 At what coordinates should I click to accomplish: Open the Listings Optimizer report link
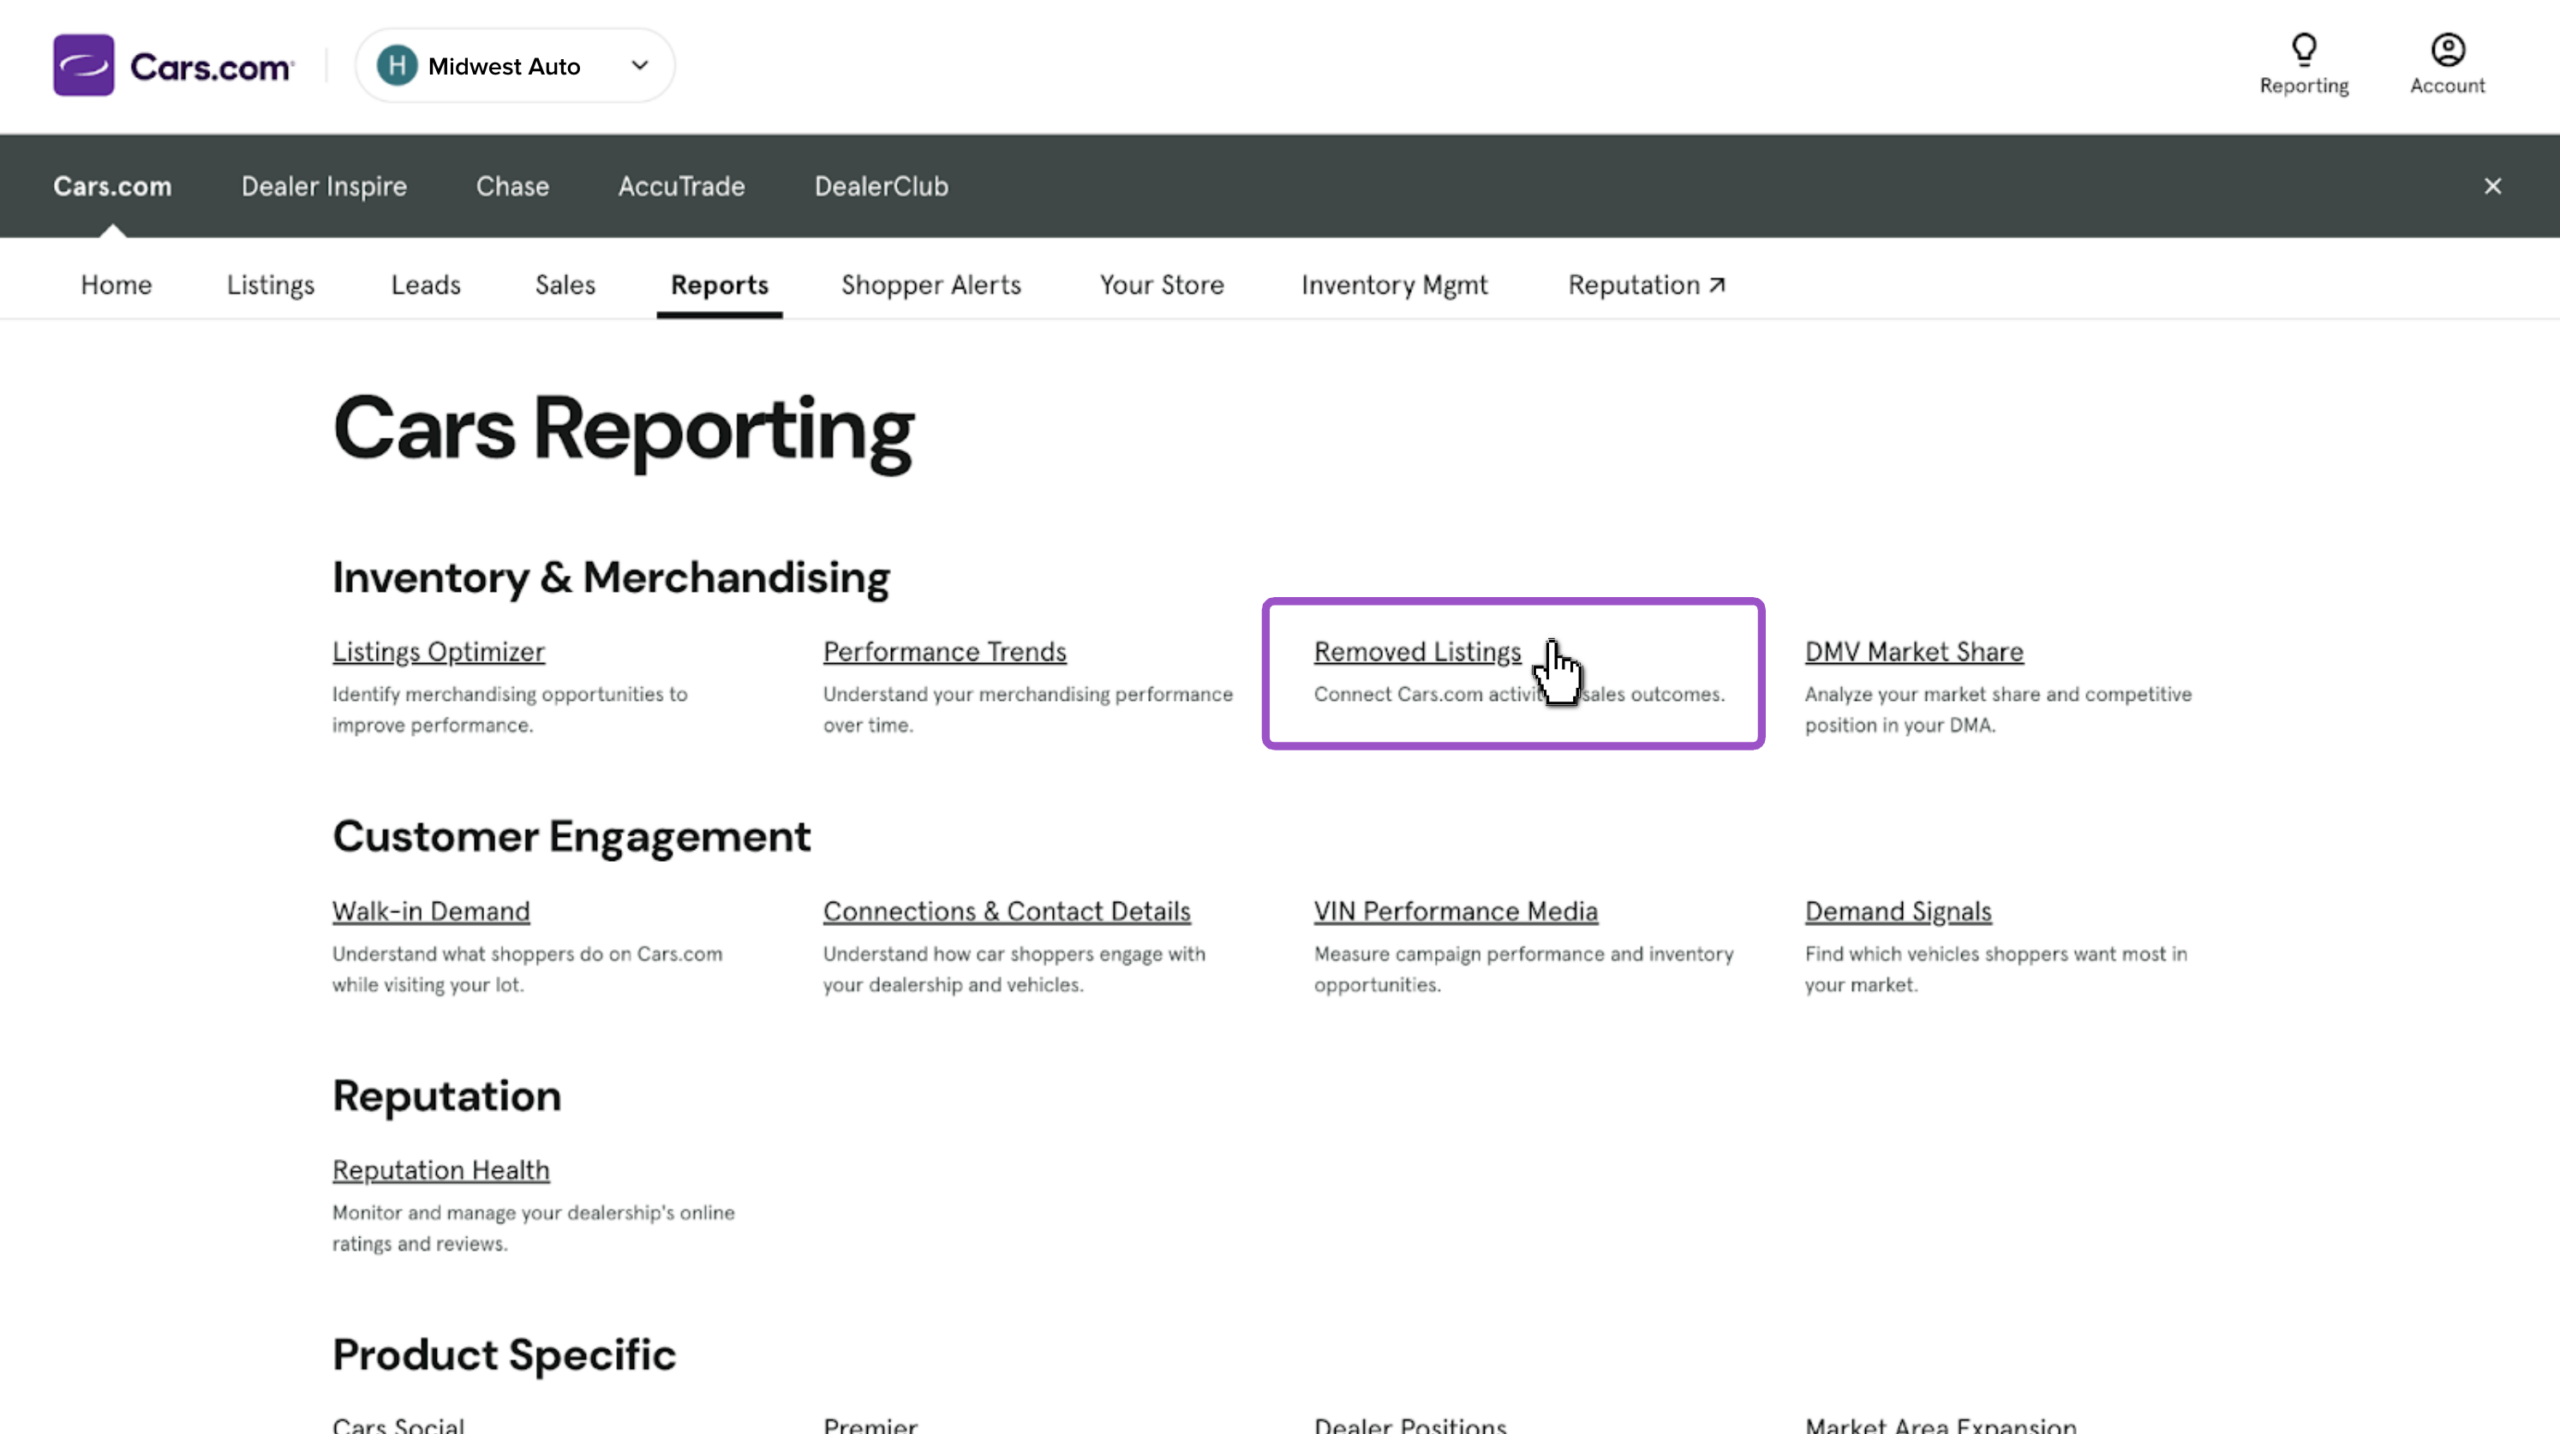click(438, 651)
